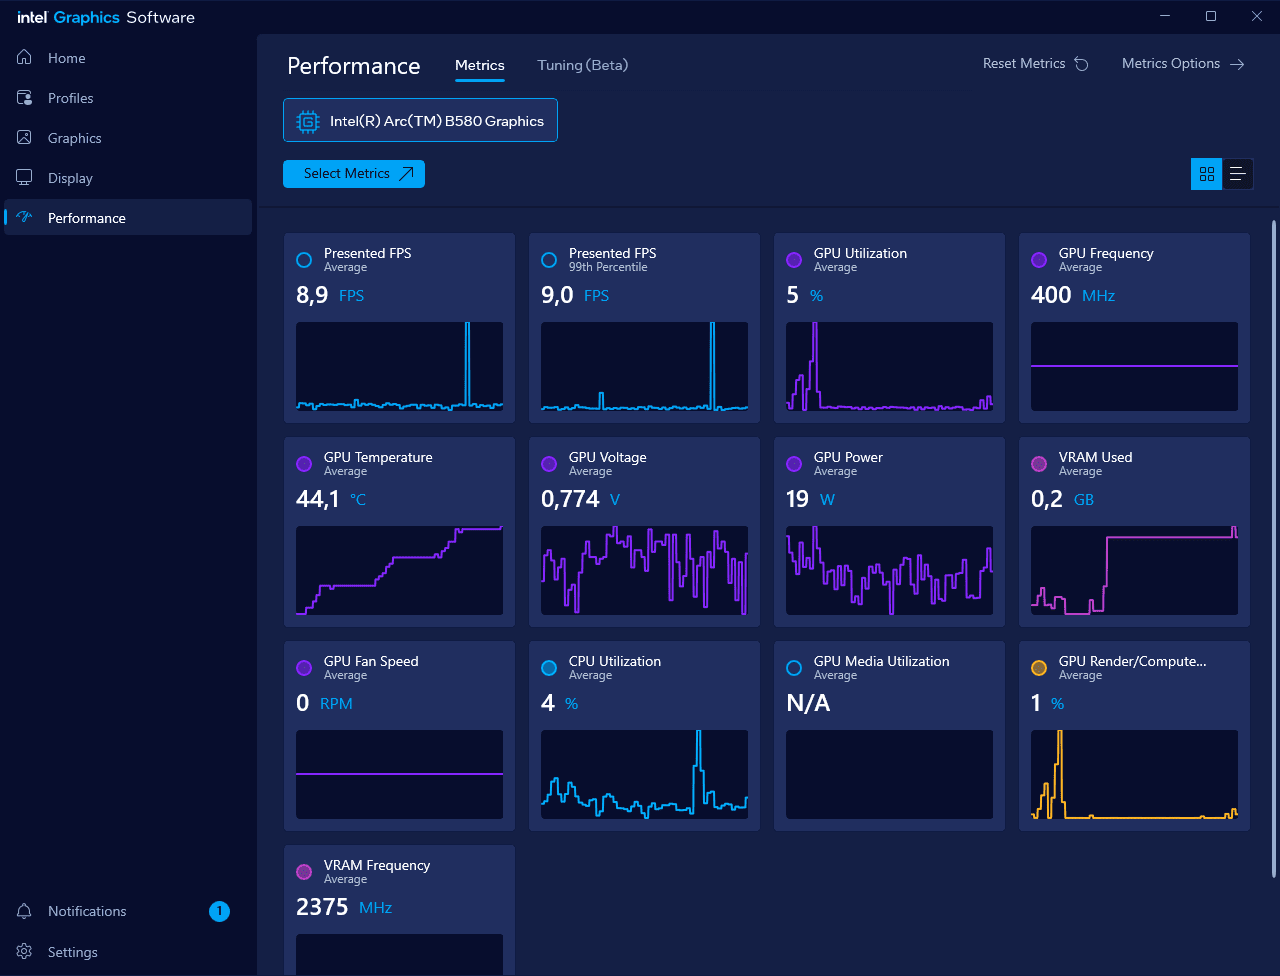Click the GPU Power indicator dot
This screenshot has width=1280, height=976.
pos(794,464)
